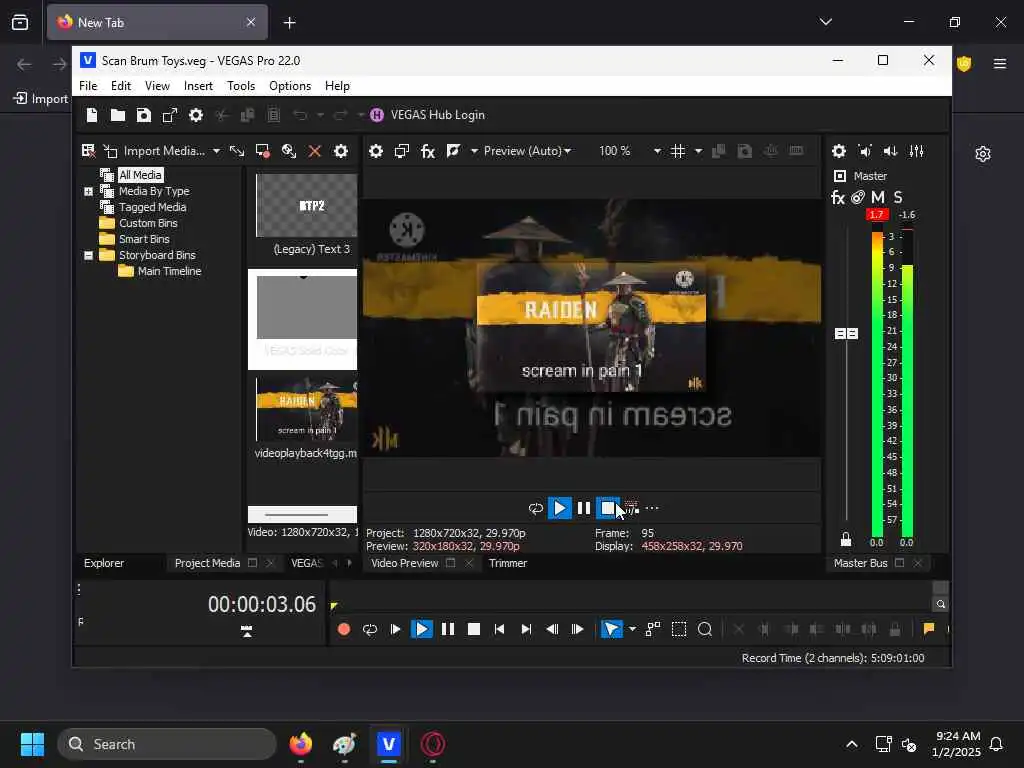Screen dimensions: 1024x768
Task: Click the New project icon in toolbar
Action: coord(91,115)
